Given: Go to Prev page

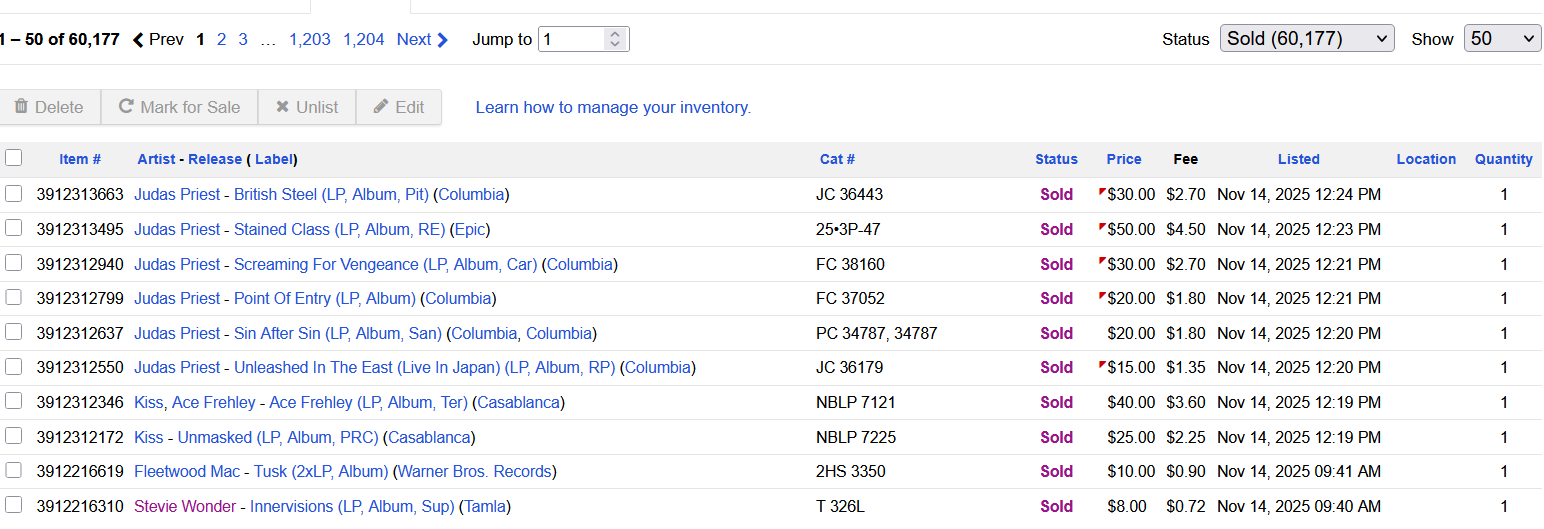Looking at the screenshot, I should coord(158,39).
